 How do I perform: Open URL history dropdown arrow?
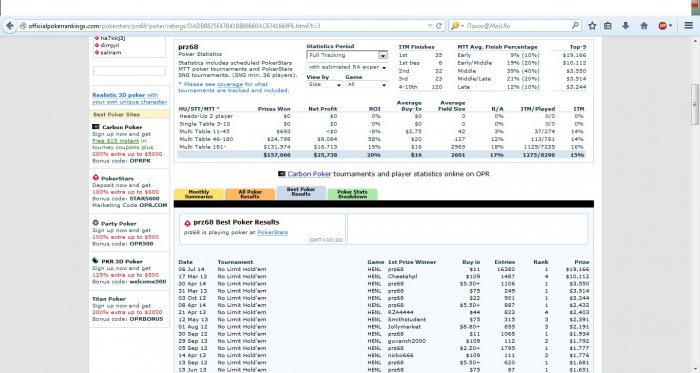coord(429,26)
